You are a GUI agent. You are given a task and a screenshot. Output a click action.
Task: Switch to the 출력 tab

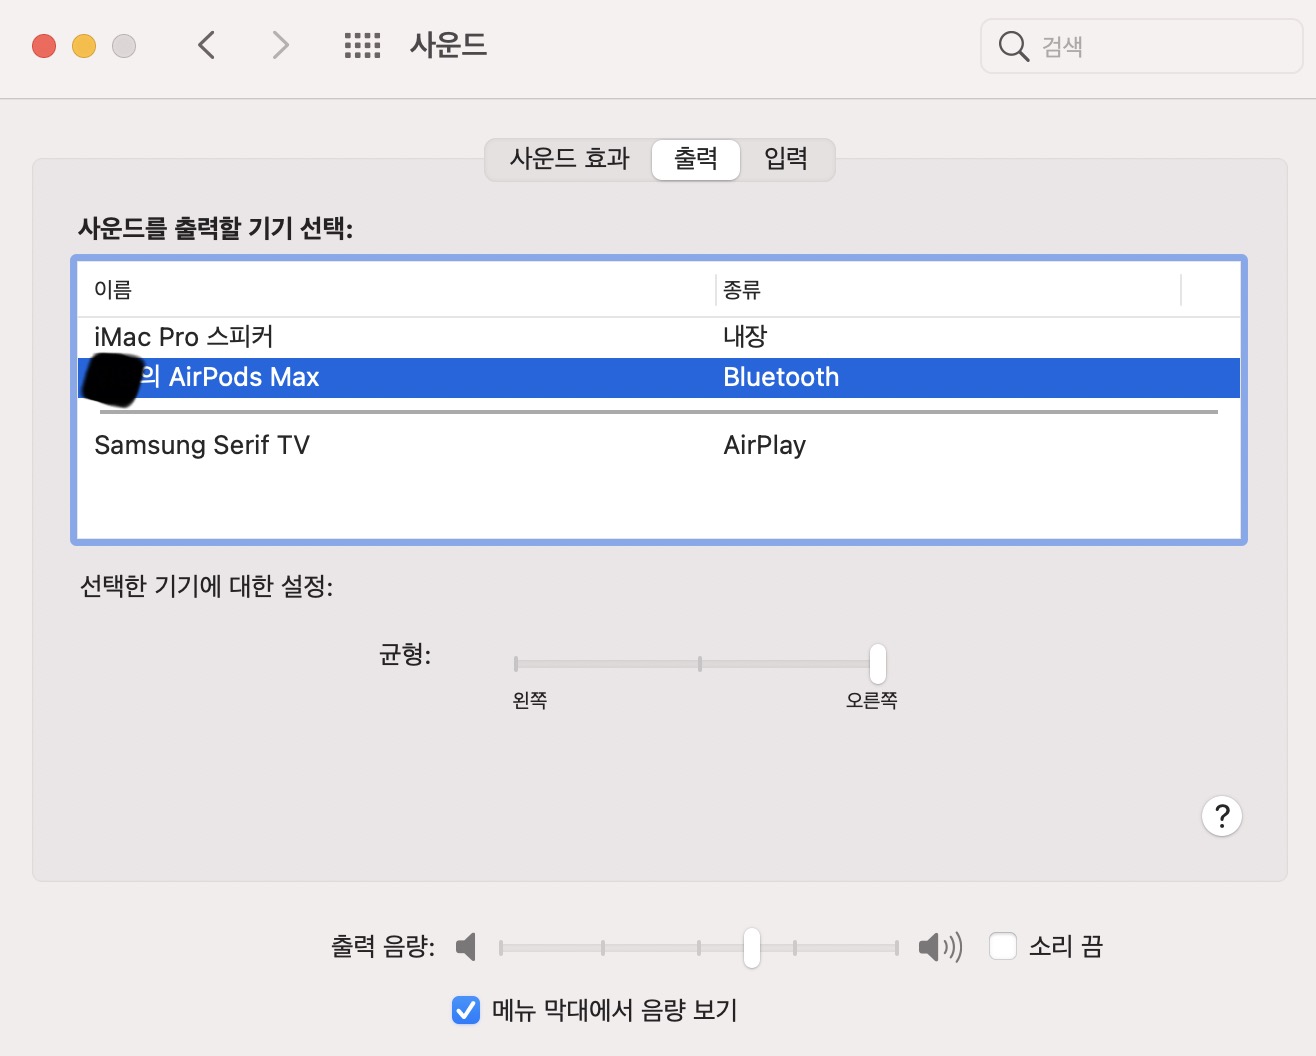(696, 159)
